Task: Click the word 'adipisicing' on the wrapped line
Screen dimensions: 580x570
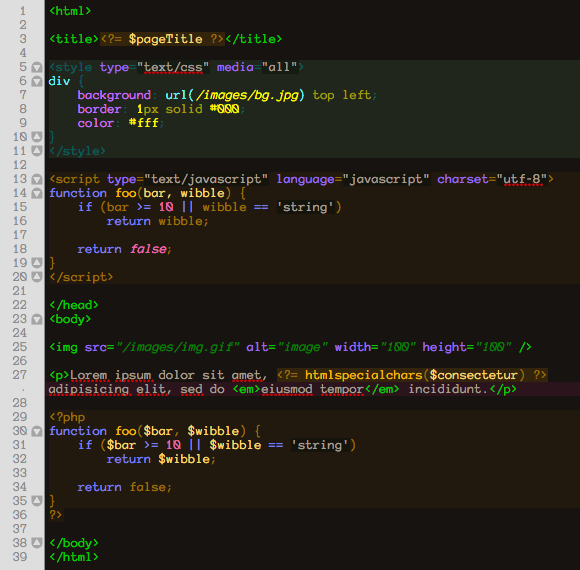Action: [x=88, y=389]
